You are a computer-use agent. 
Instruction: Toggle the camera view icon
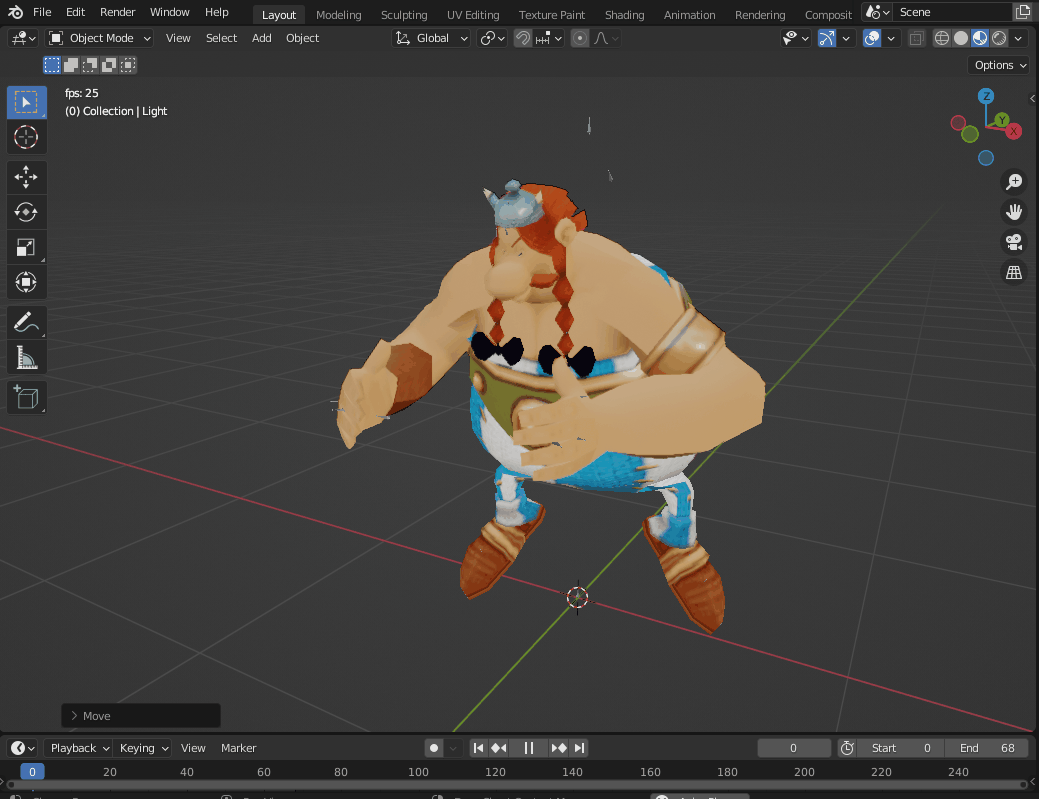coord(1014,242)
